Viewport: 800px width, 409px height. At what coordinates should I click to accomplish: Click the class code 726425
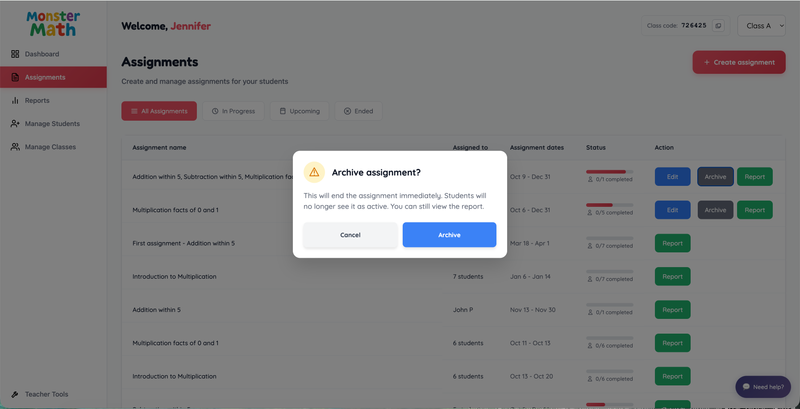tap(694, 25)
